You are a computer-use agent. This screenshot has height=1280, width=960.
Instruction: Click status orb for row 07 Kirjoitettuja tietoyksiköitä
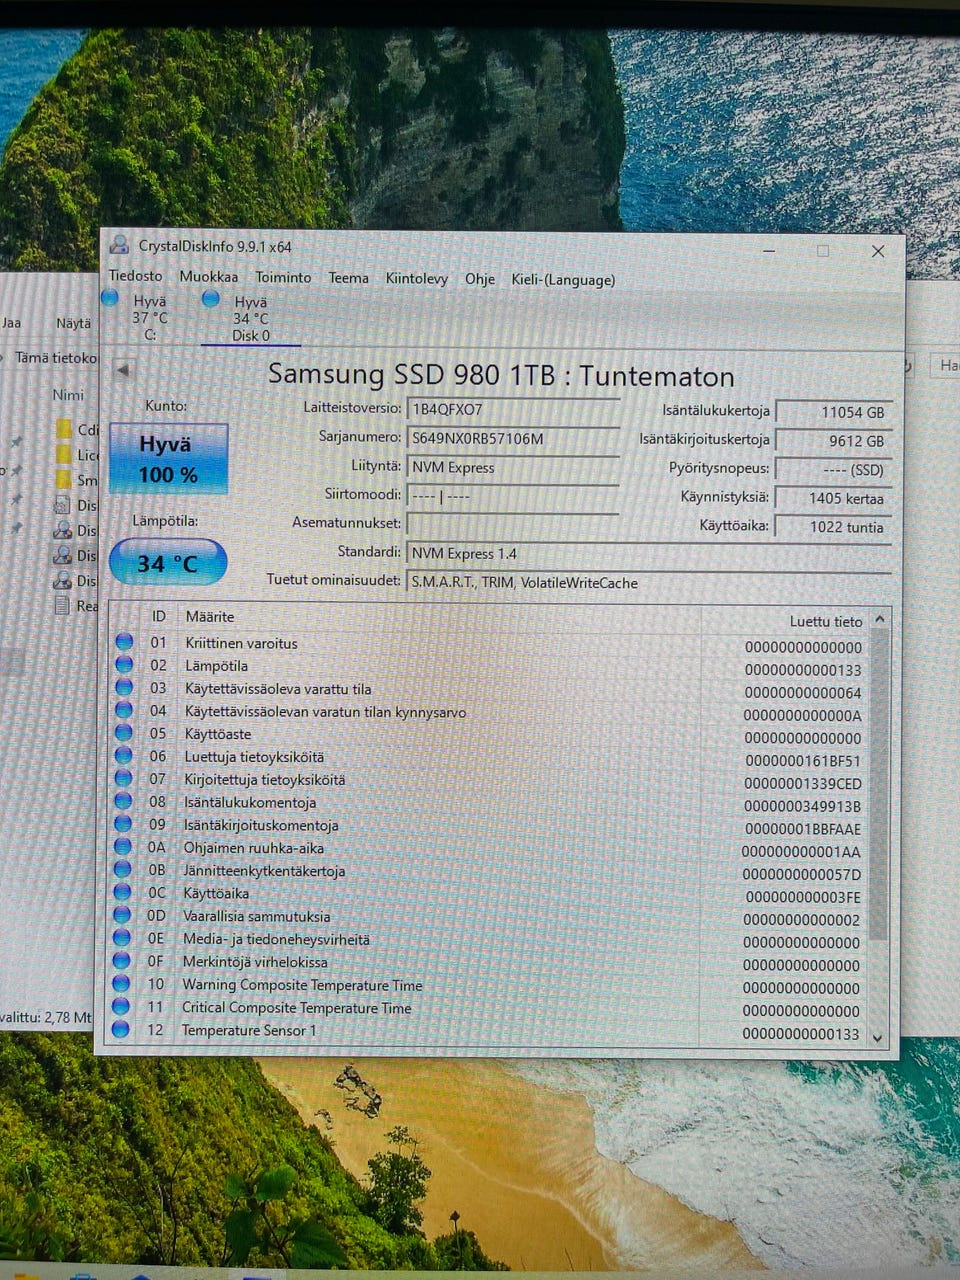(124, 778)
